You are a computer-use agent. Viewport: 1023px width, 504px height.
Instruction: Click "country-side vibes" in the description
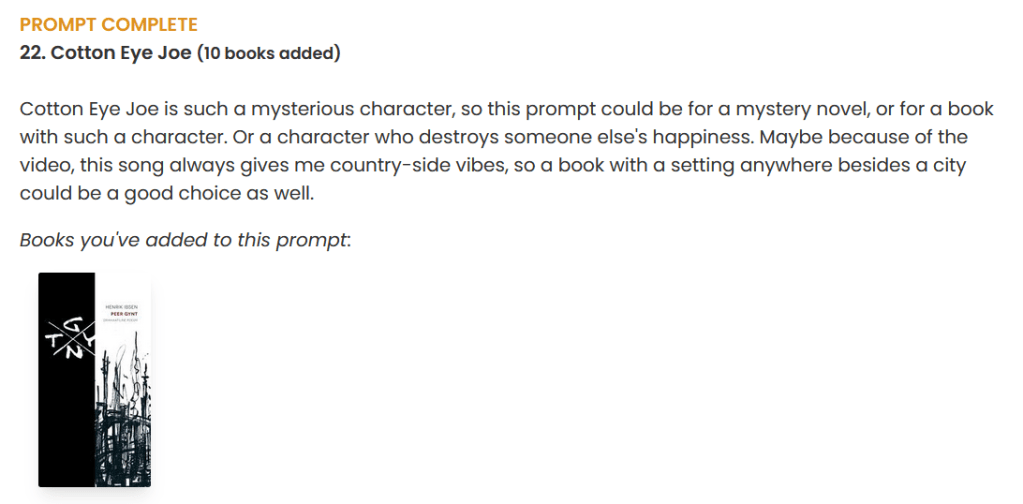point(431,165)
